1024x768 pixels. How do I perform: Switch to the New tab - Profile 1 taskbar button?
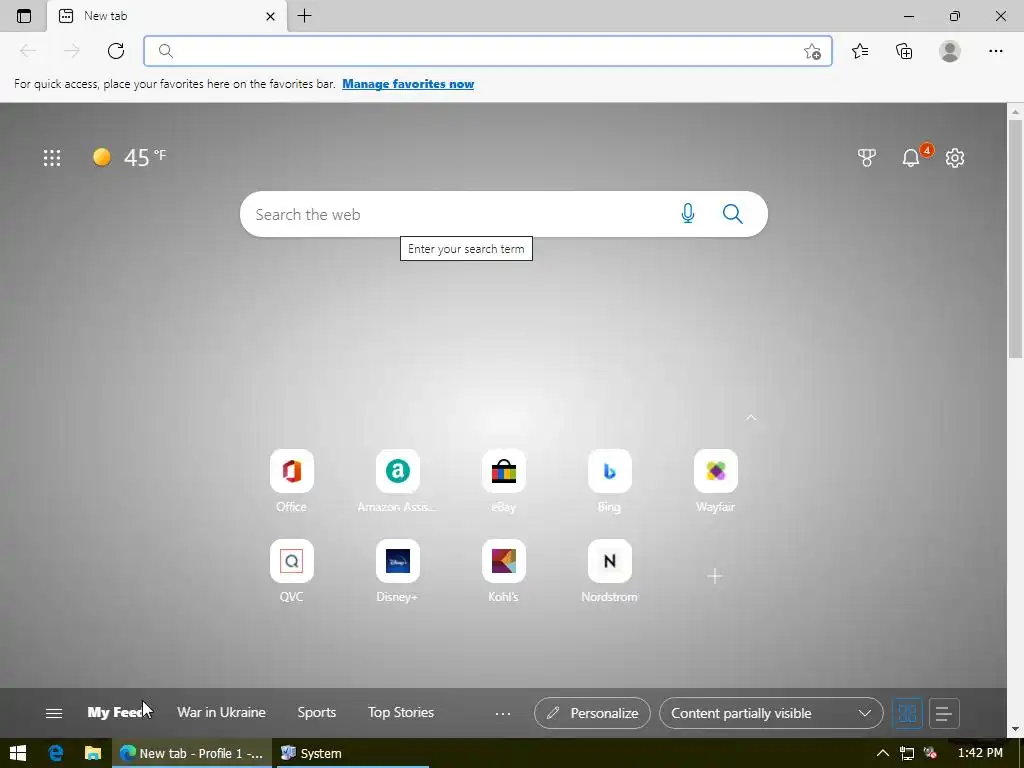[192, 753]
